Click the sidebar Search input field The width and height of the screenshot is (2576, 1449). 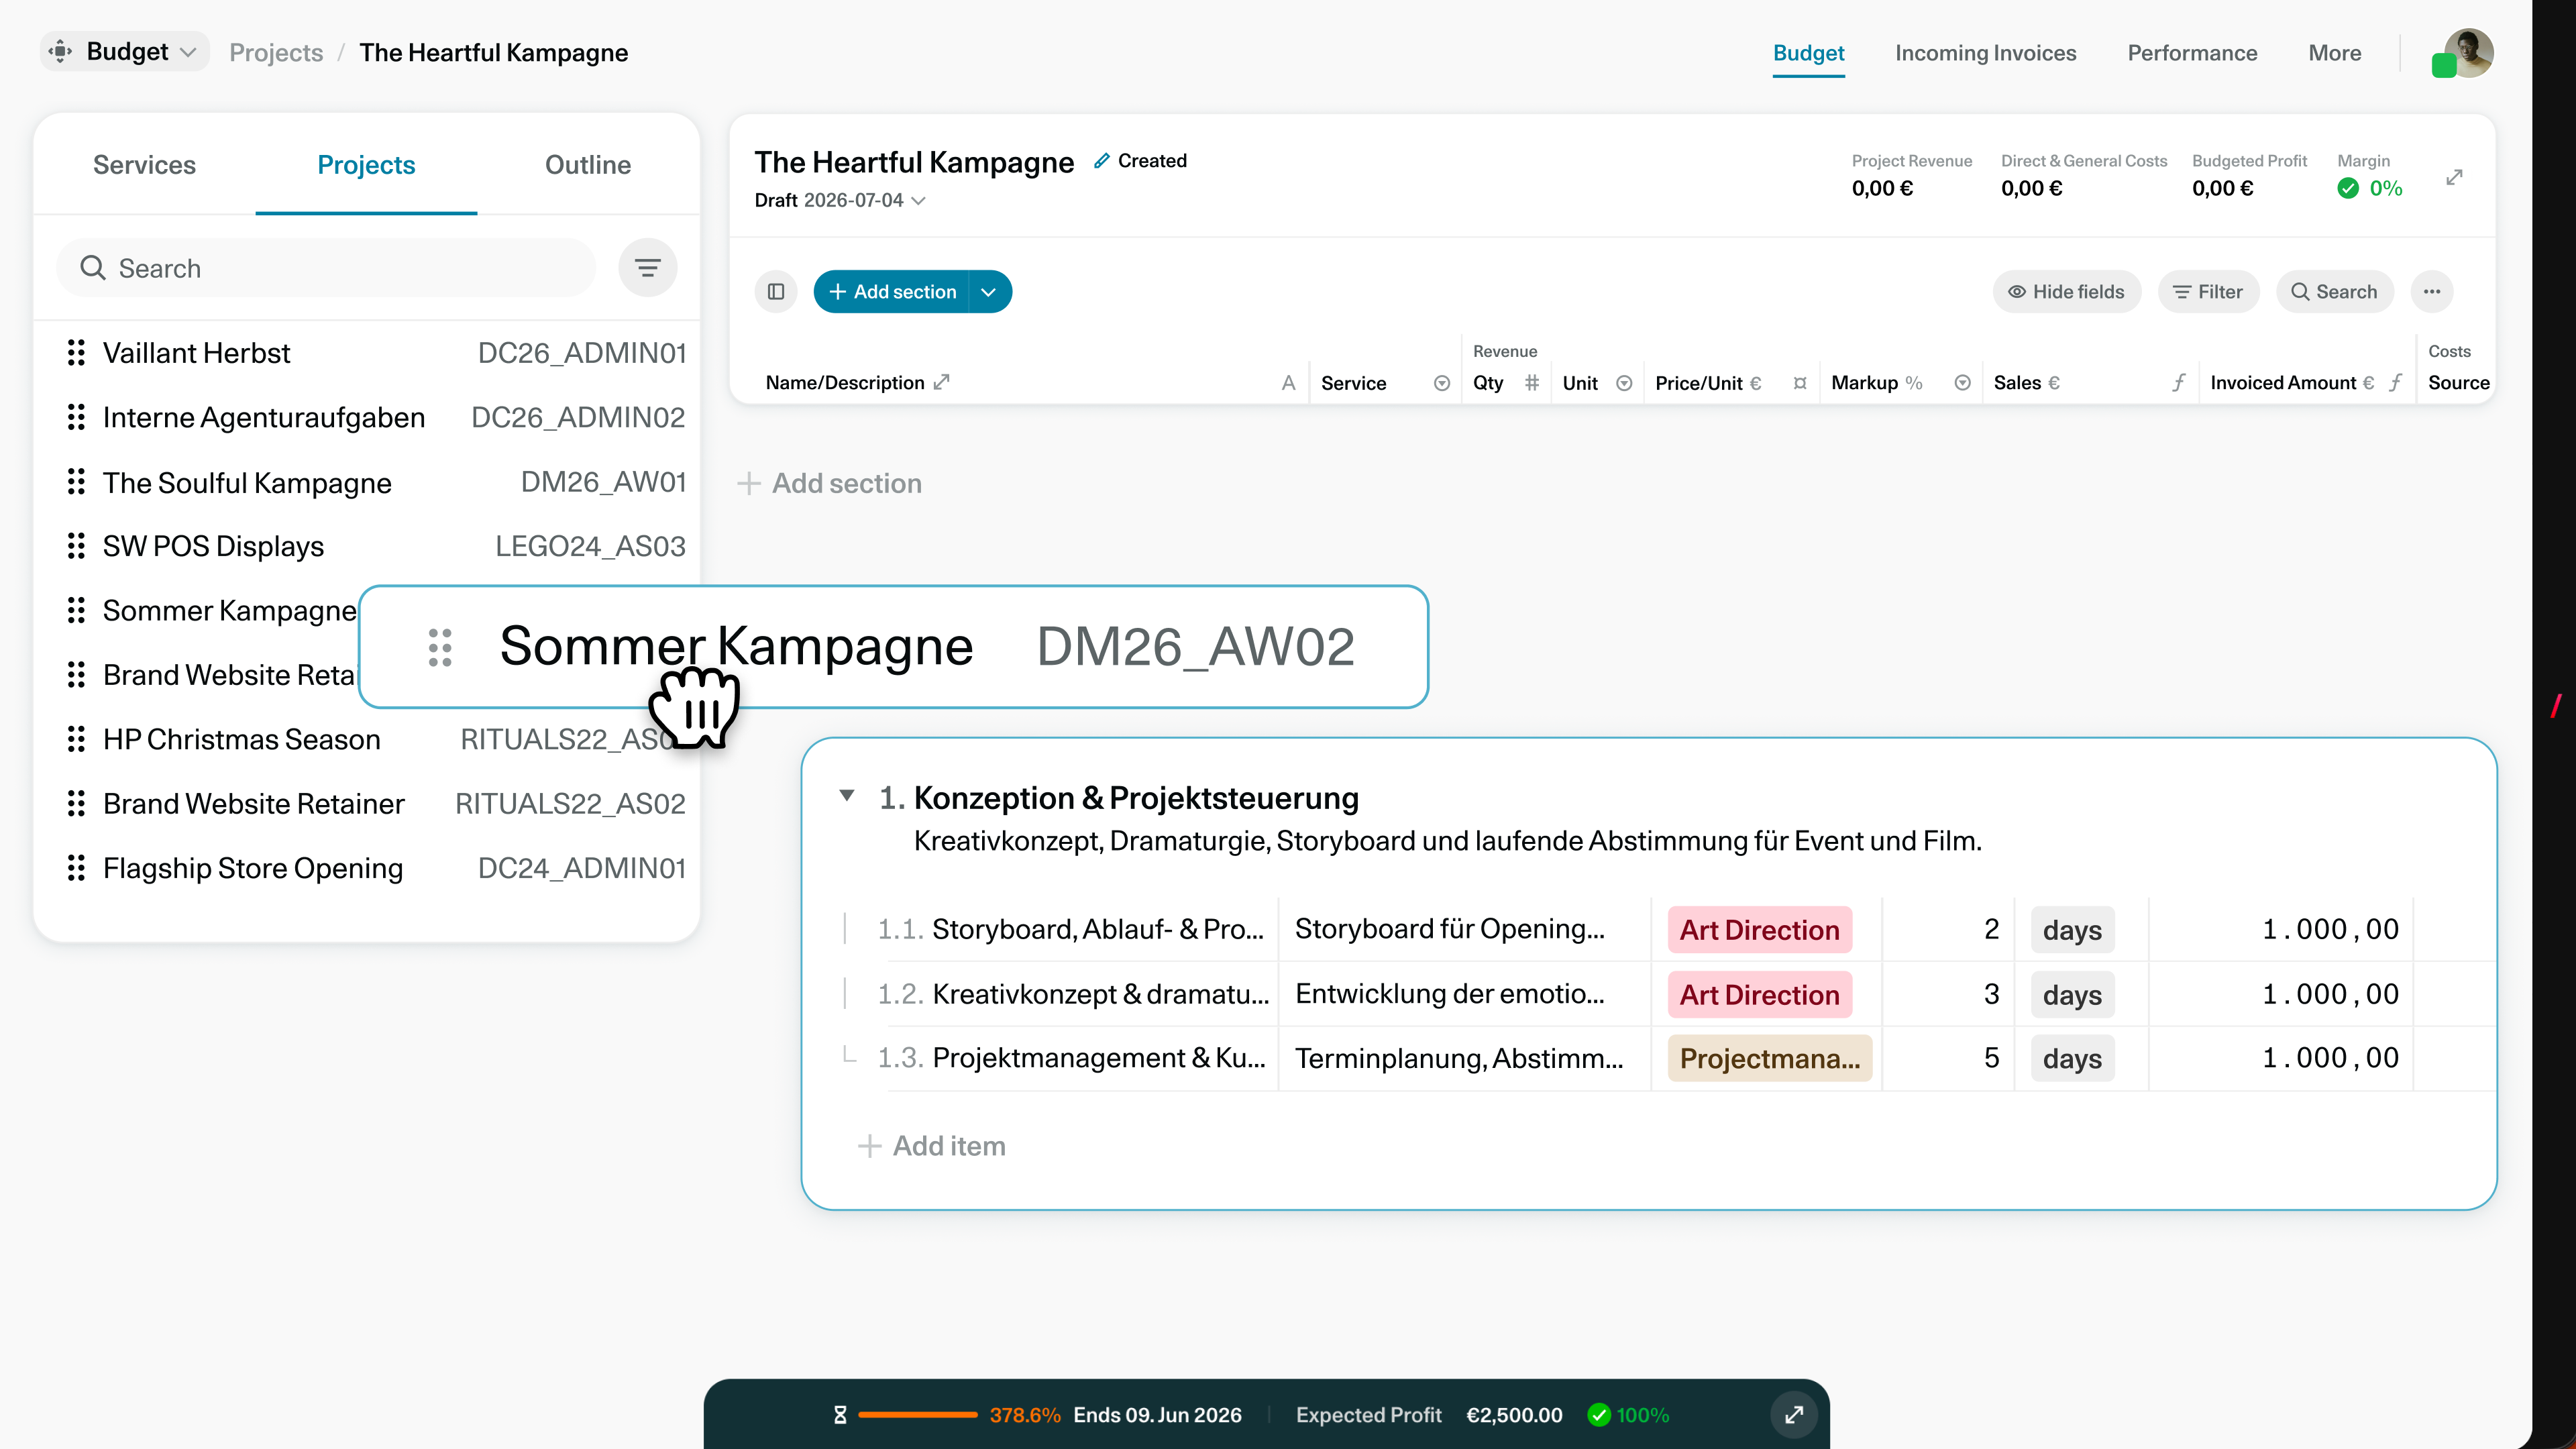(x=326, y=268)
